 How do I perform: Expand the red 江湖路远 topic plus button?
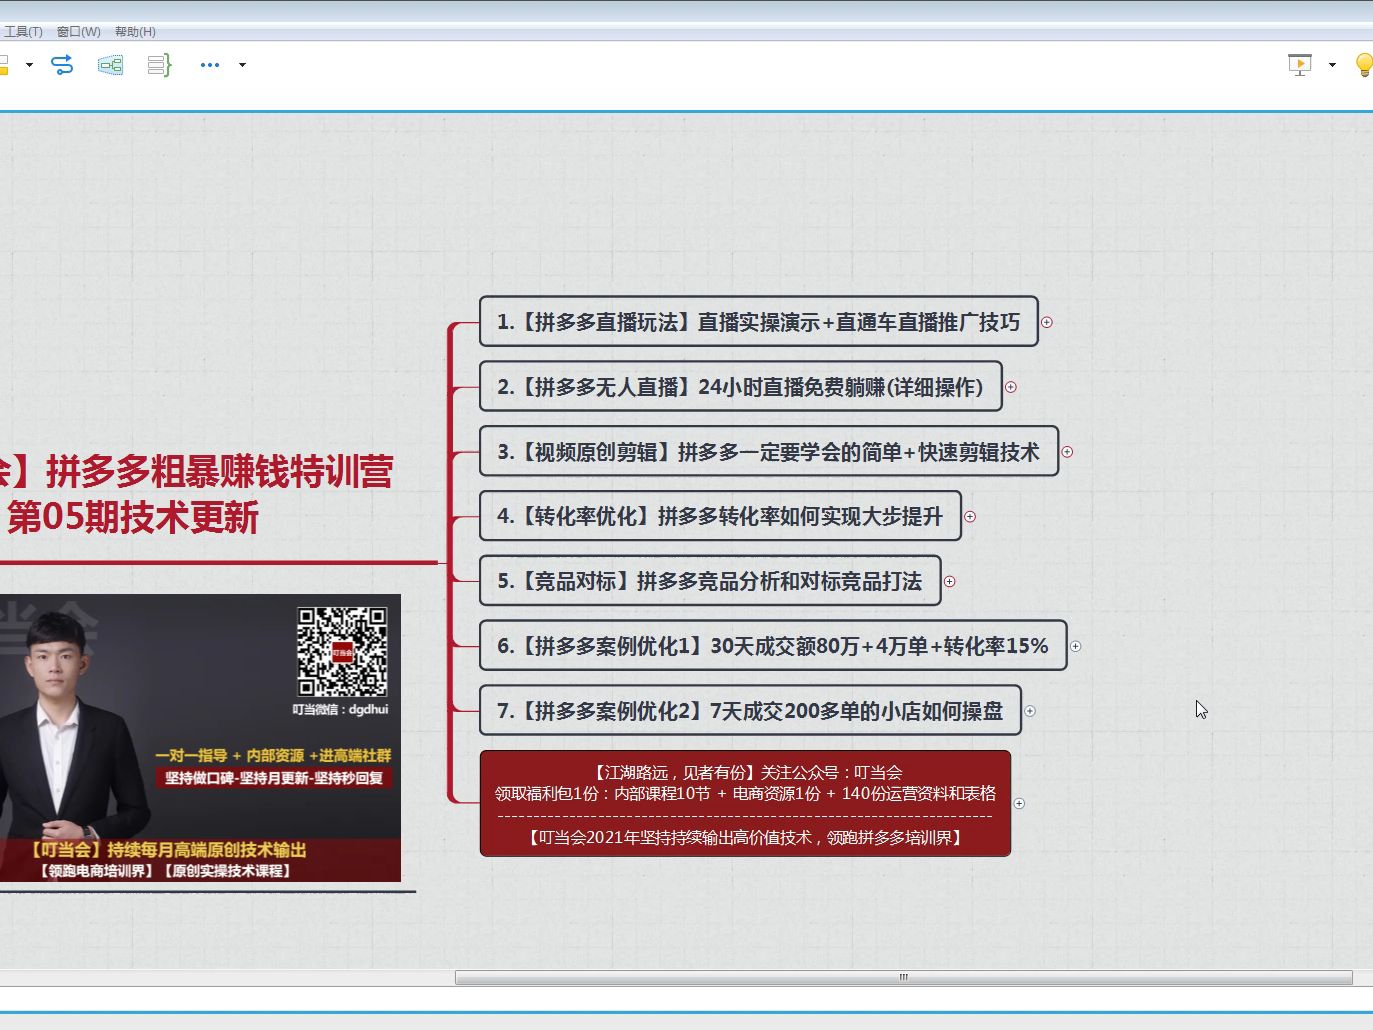(x=1019, y=804)
